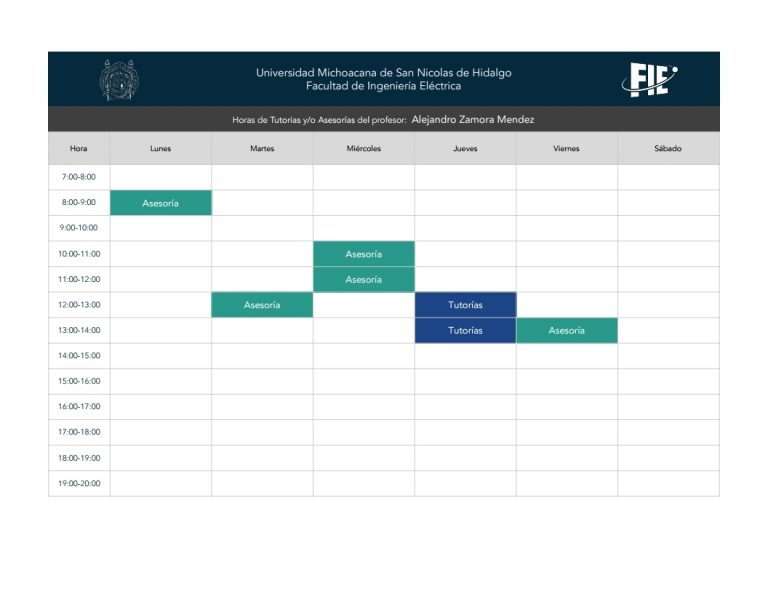Click the professor name Alejandro Zamora Mendez
The width and height of the screenshot is (768, 593).
tap(473, 119)
